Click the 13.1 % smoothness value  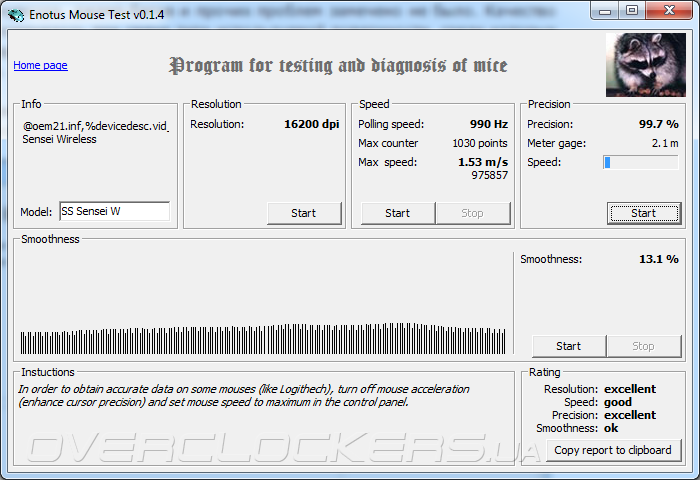click(x=658, y=259)
